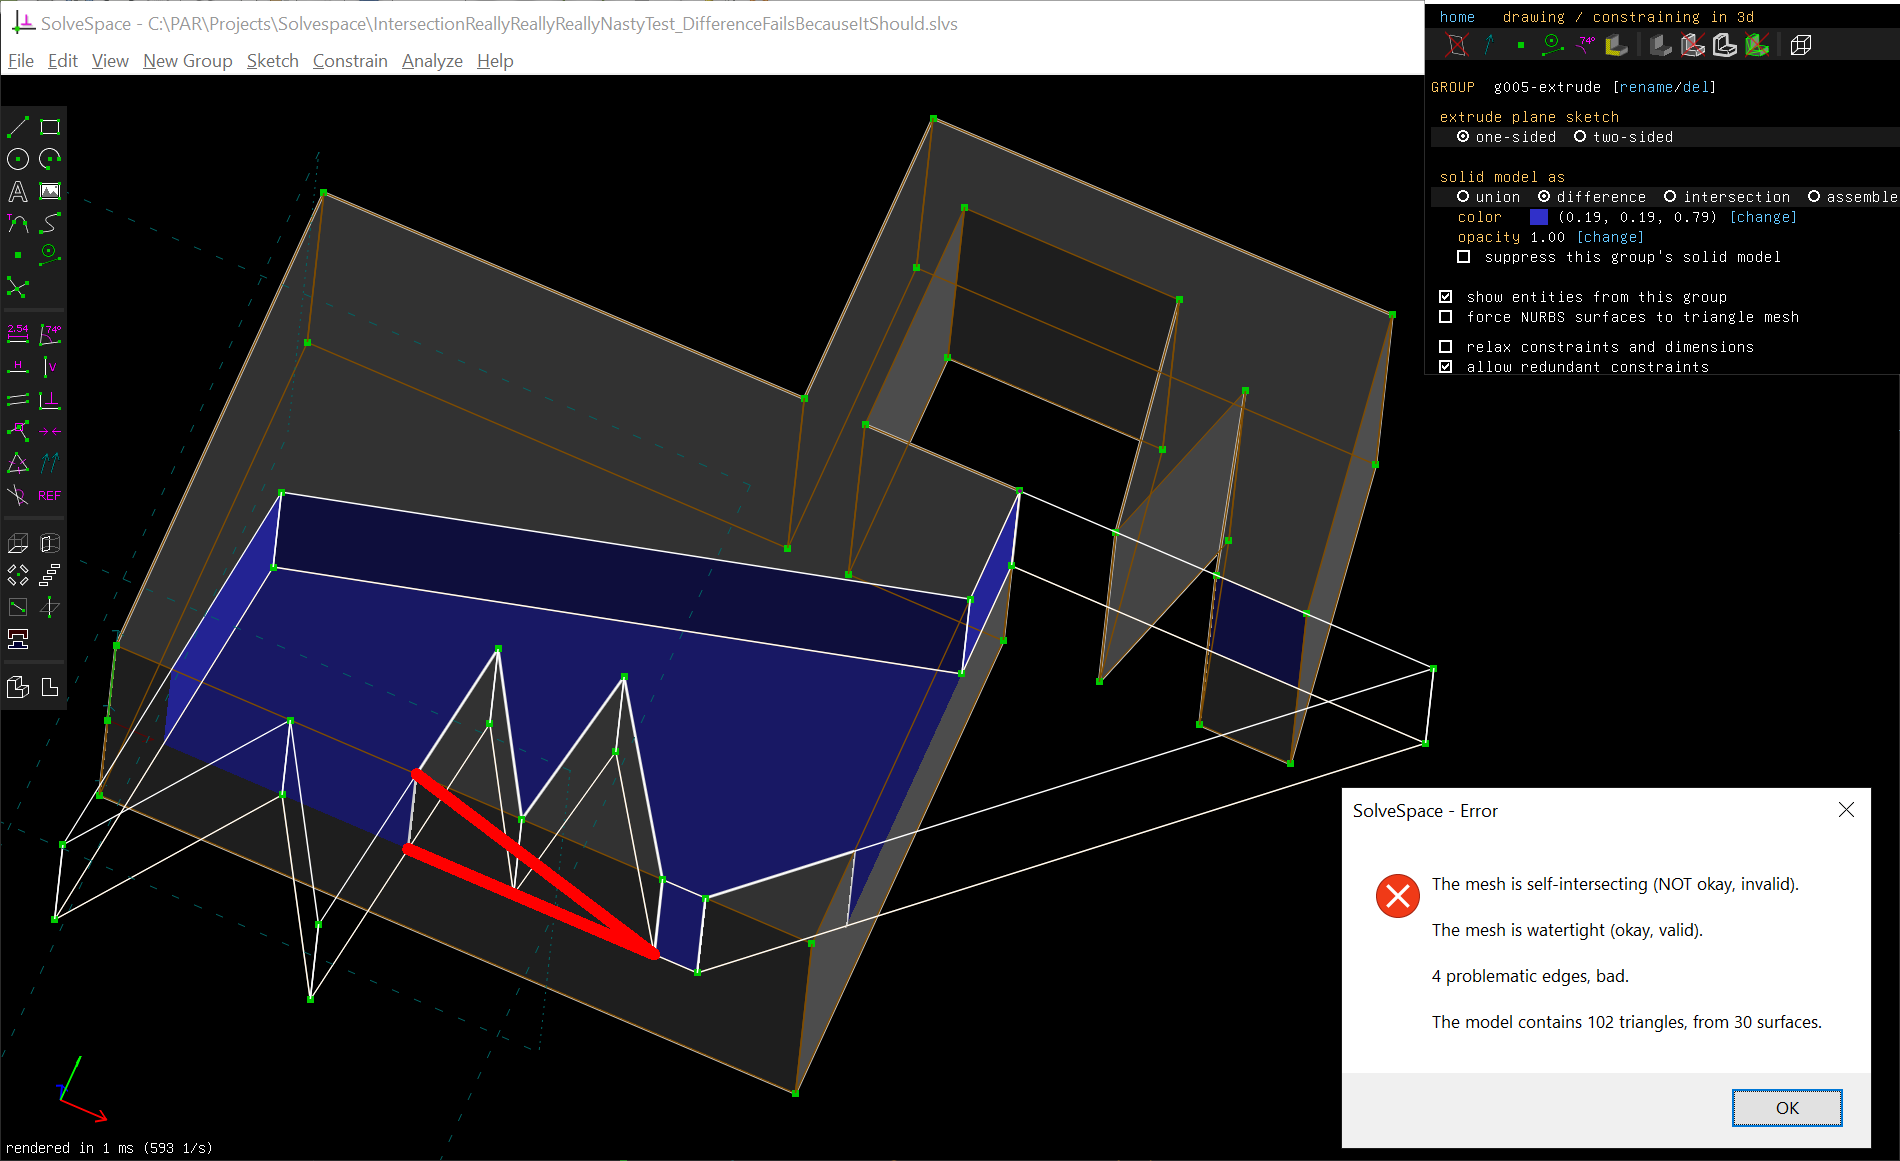
Task: Enable suppress this group's solid model
Action: (1464, 257)
